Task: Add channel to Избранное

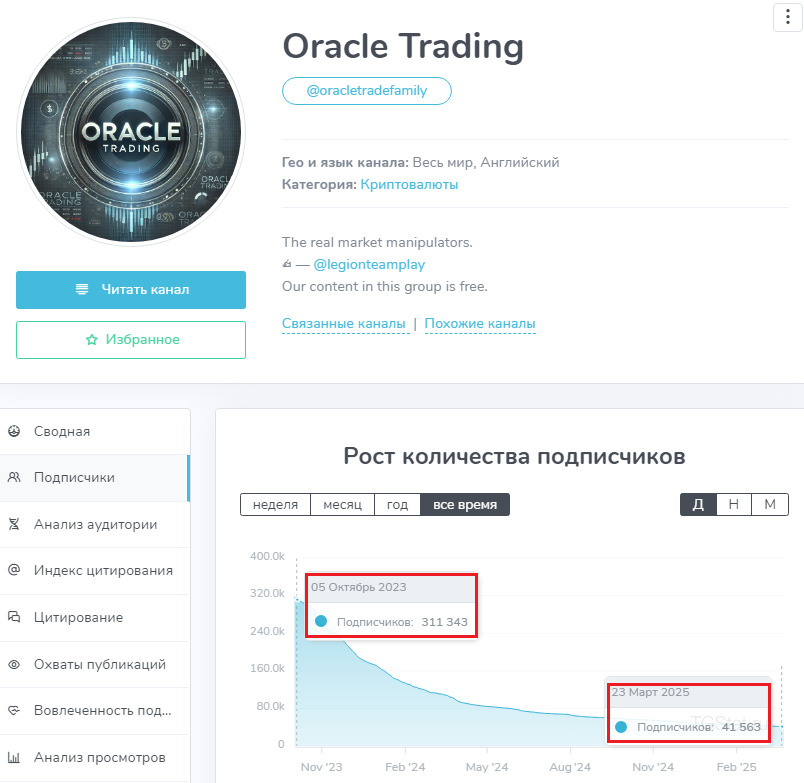Action: point(131,340)
